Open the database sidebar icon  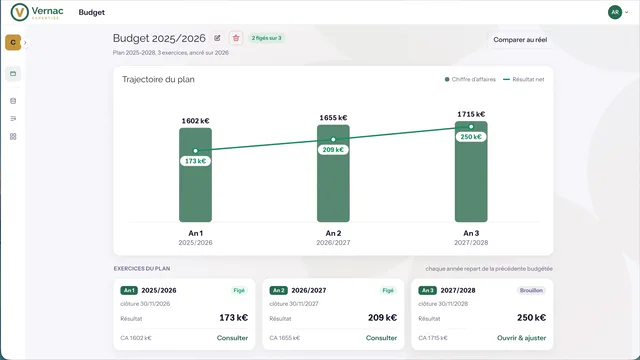tap(13, 101)
